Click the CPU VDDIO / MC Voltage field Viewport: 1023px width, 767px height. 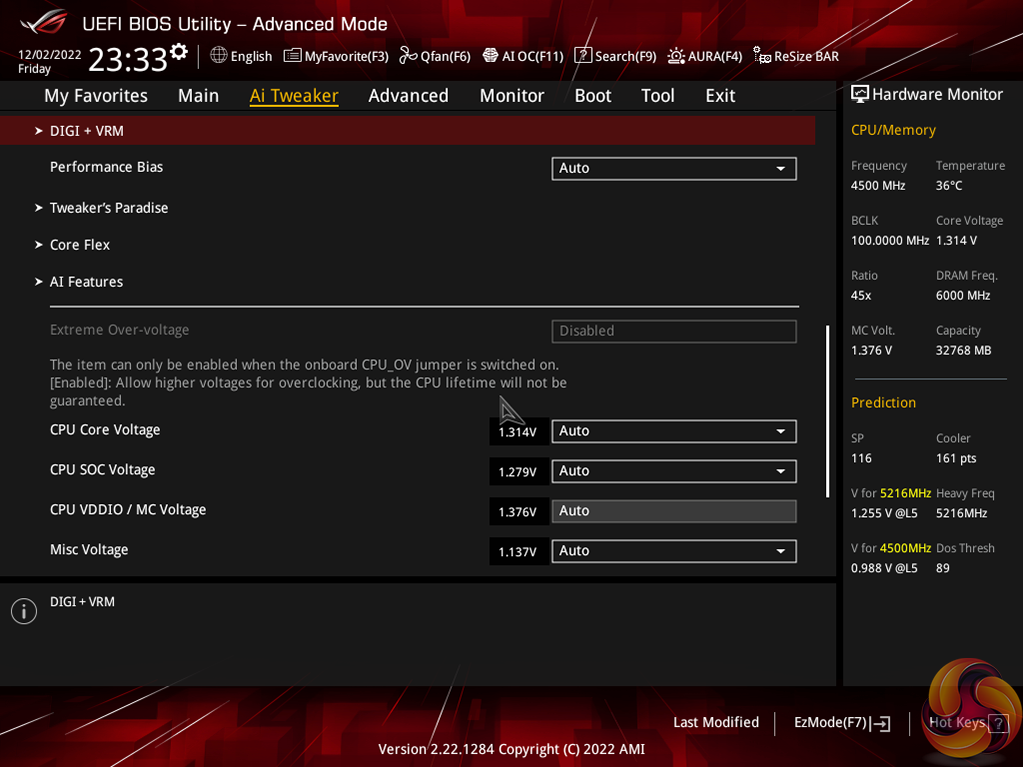(x=673, y=511)
